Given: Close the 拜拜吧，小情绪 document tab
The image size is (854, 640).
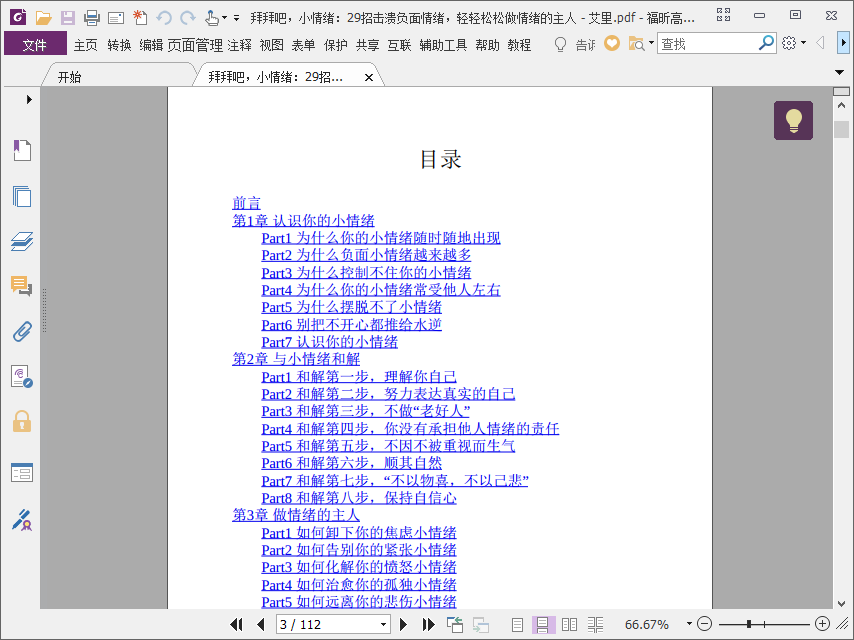Looking at the screenshot, I should click(x=369, y=77).
